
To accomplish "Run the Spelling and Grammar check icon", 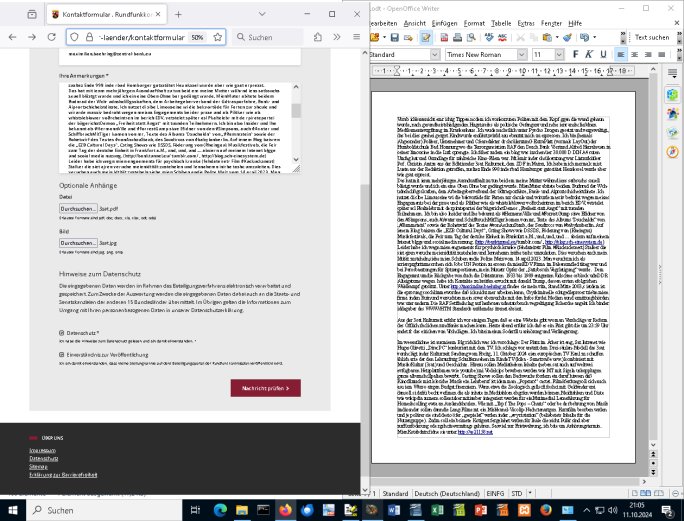I will [x=489, y=38].
